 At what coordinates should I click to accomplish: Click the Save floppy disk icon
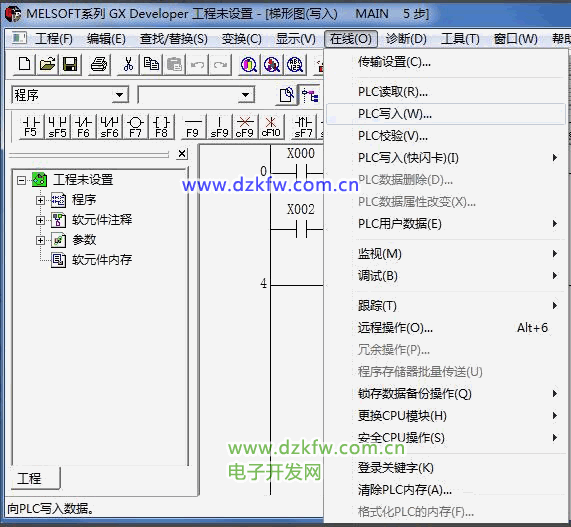(x=70, y=64)
